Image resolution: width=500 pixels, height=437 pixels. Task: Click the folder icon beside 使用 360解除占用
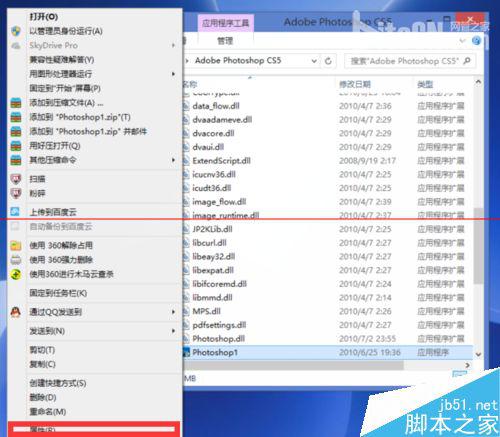[x=16, y=246]
